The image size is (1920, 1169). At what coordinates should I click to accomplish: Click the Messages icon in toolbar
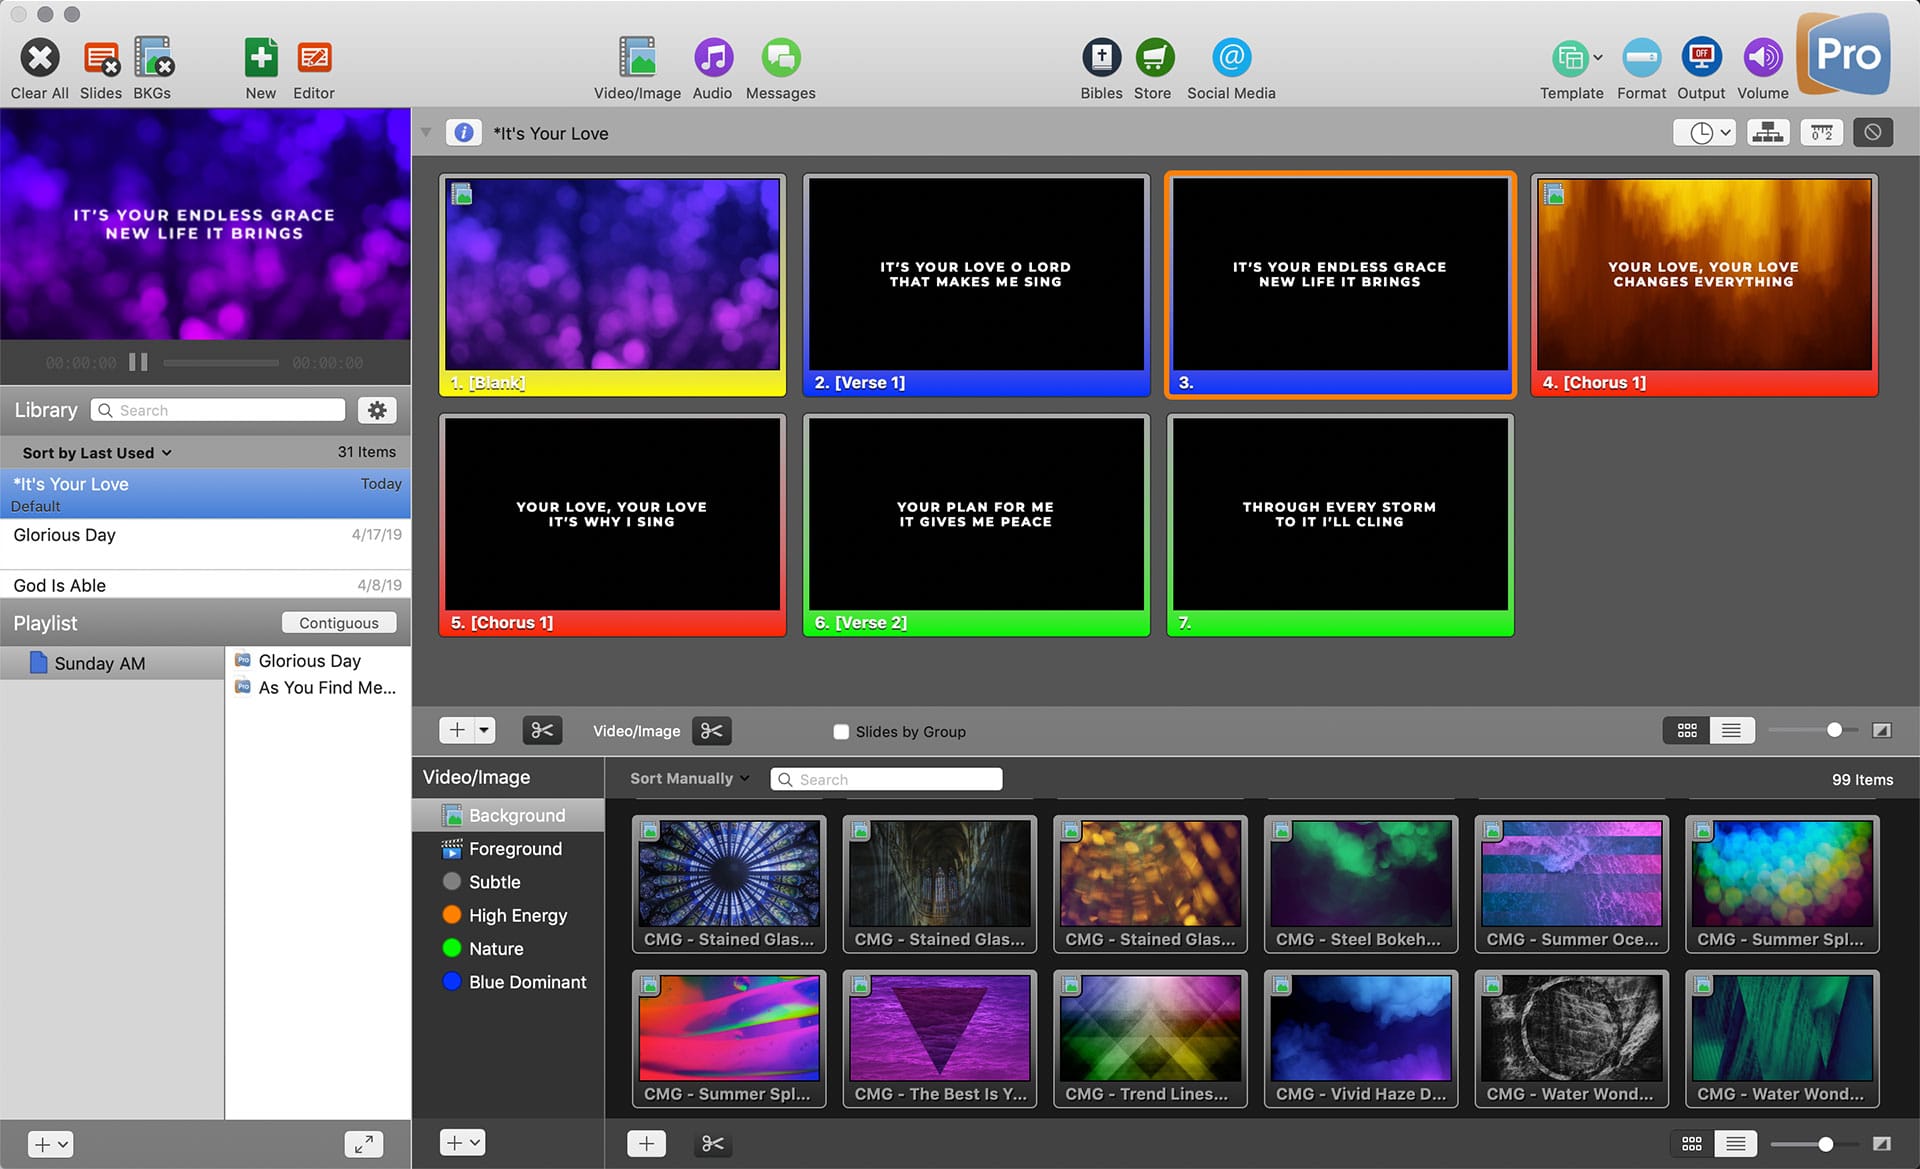tap(780, 56)
